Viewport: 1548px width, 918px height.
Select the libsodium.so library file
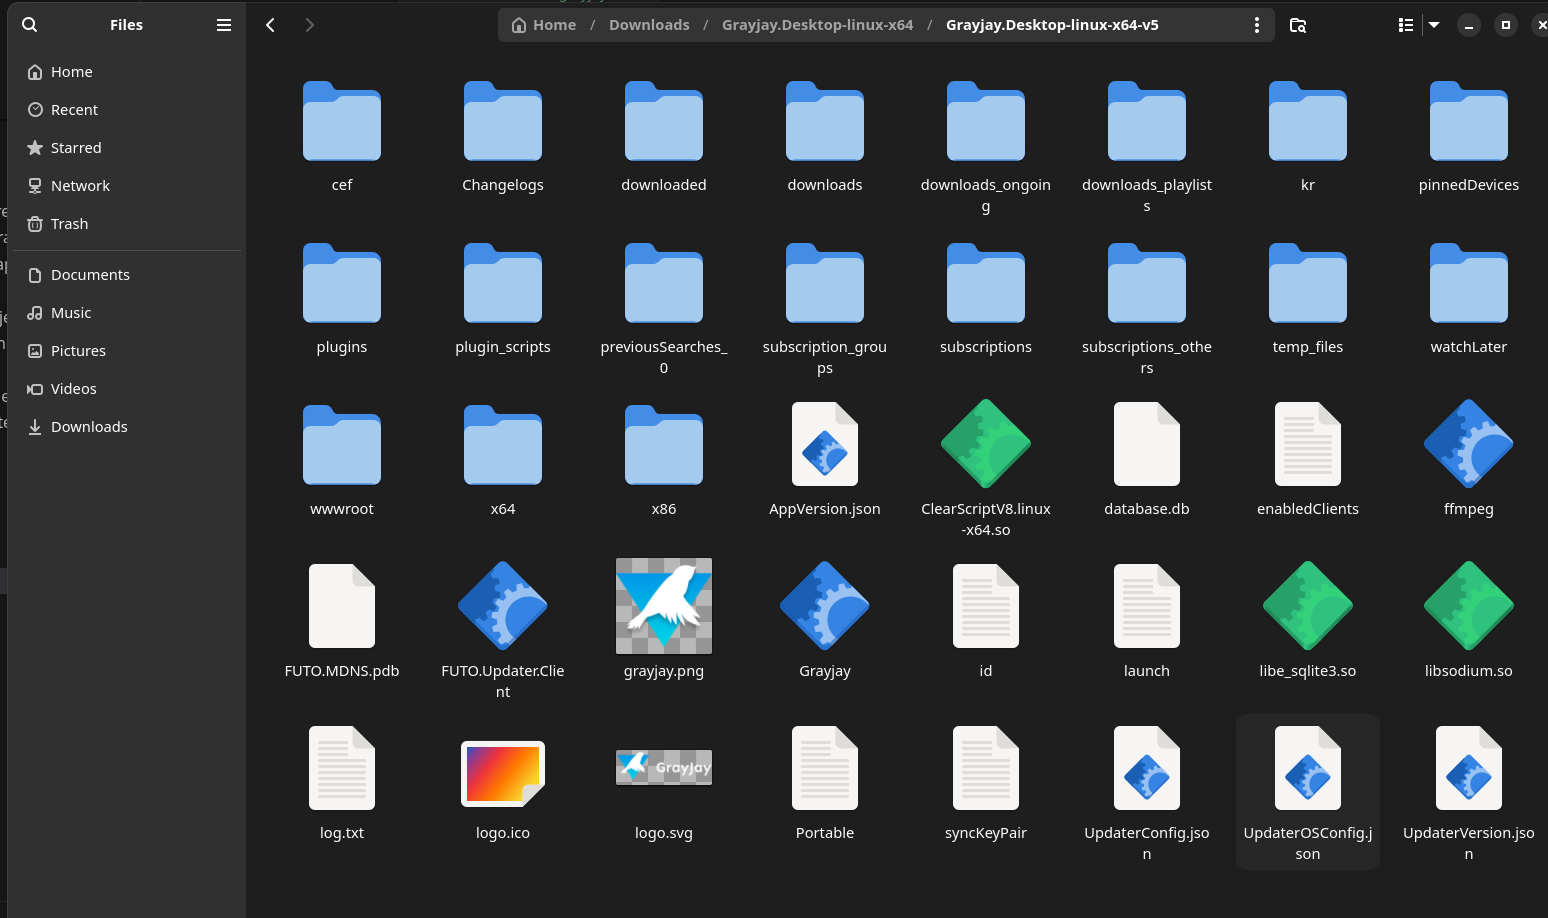1469,607
